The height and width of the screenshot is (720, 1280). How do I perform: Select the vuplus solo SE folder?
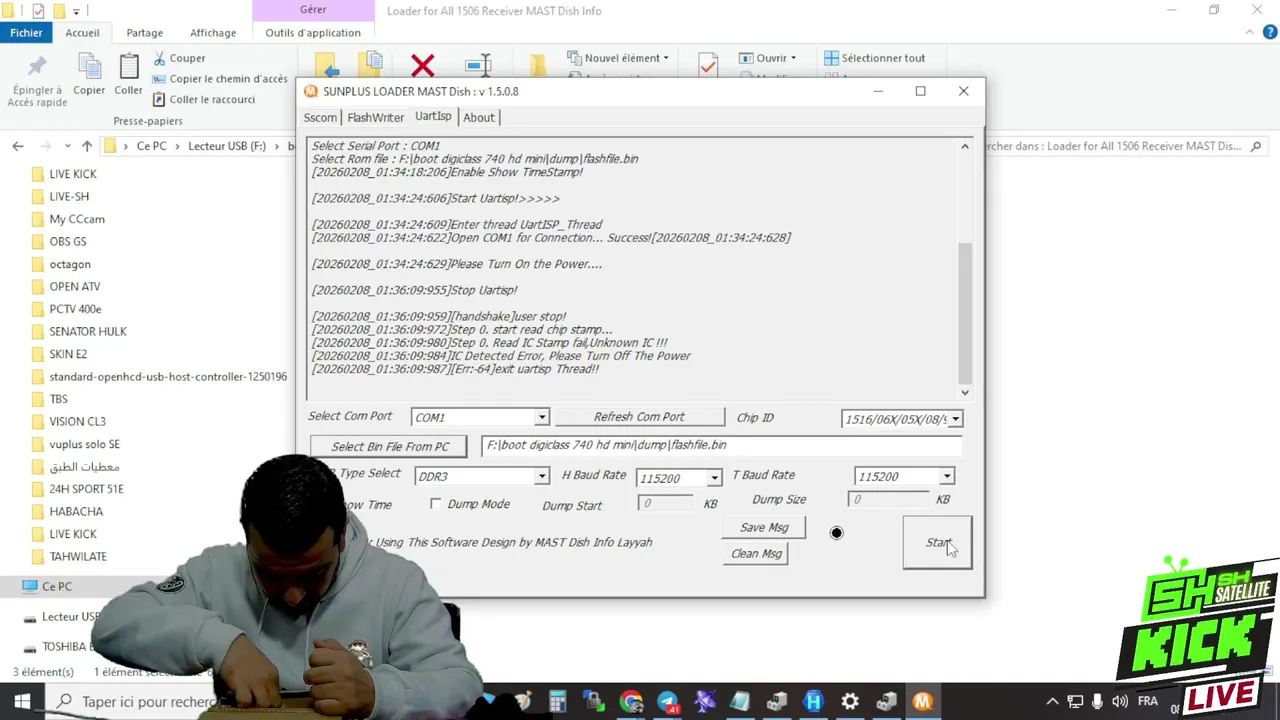[85, 444]
